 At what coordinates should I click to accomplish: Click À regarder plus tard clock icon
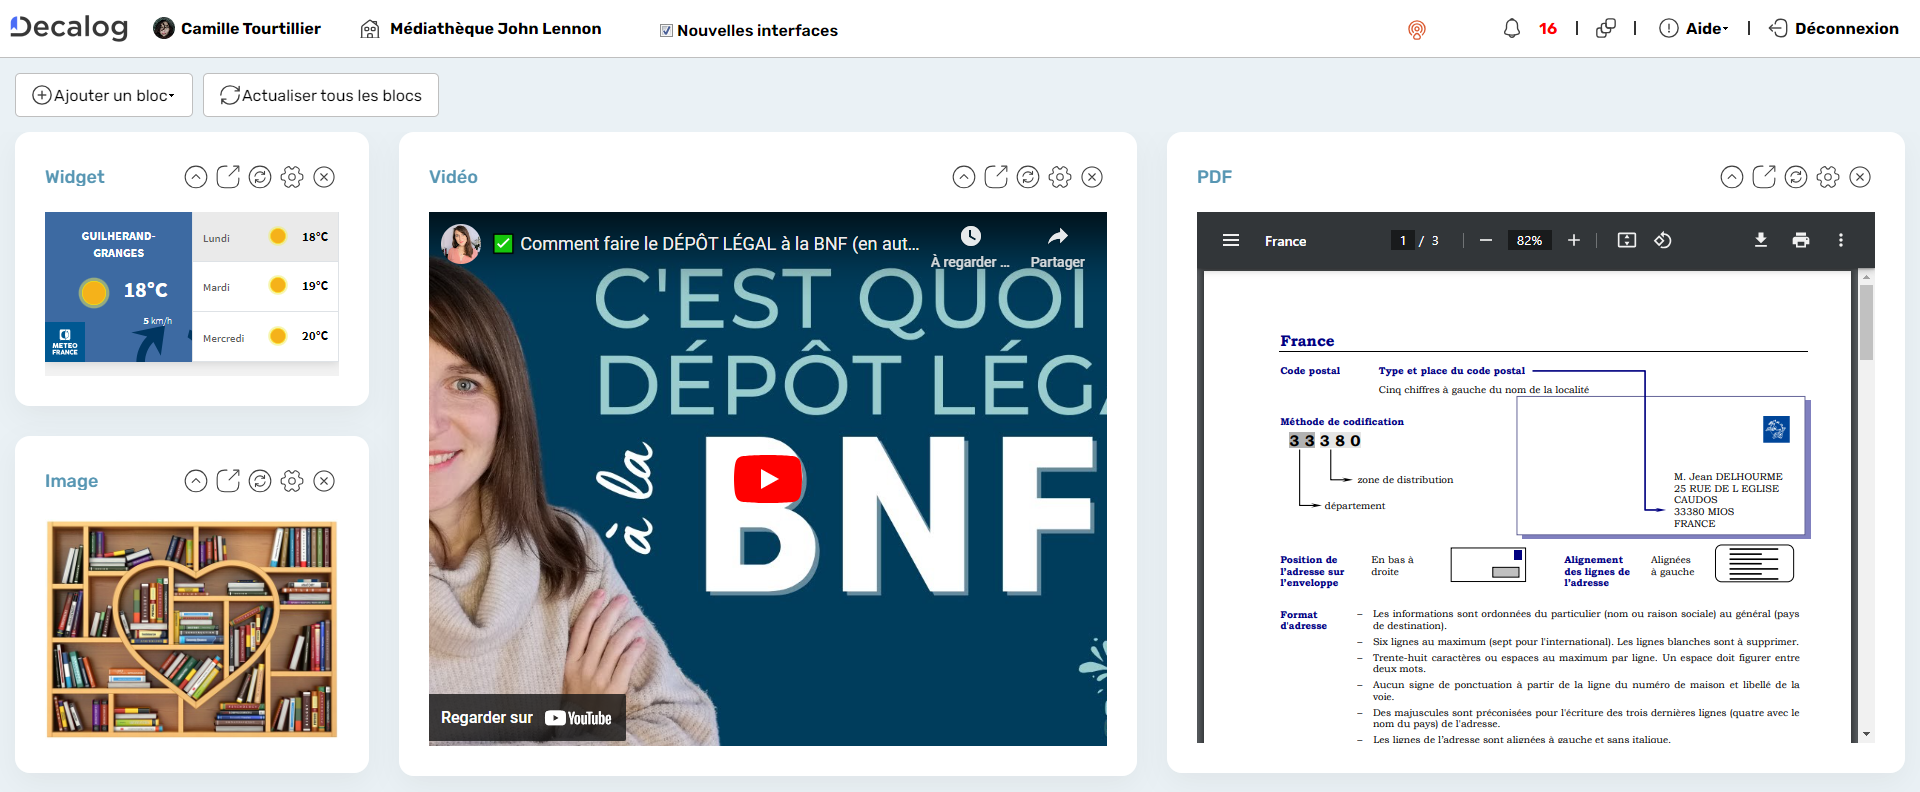coord(970,236)
